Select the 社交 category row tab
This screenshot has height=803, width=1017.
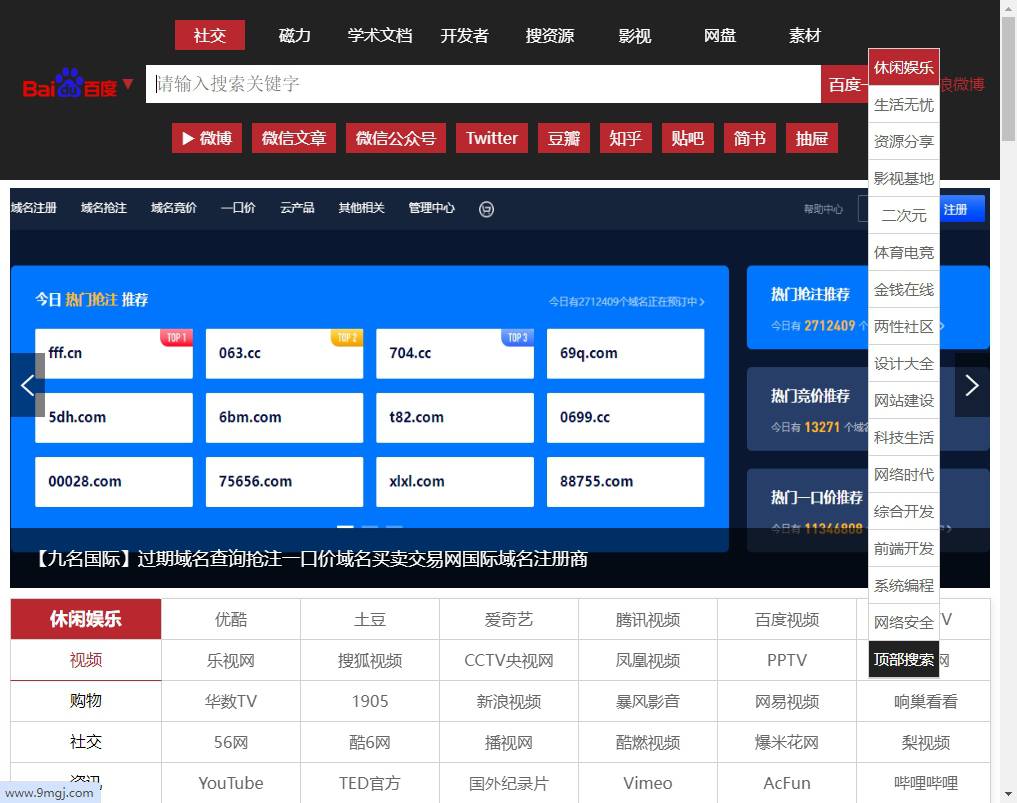86,741
